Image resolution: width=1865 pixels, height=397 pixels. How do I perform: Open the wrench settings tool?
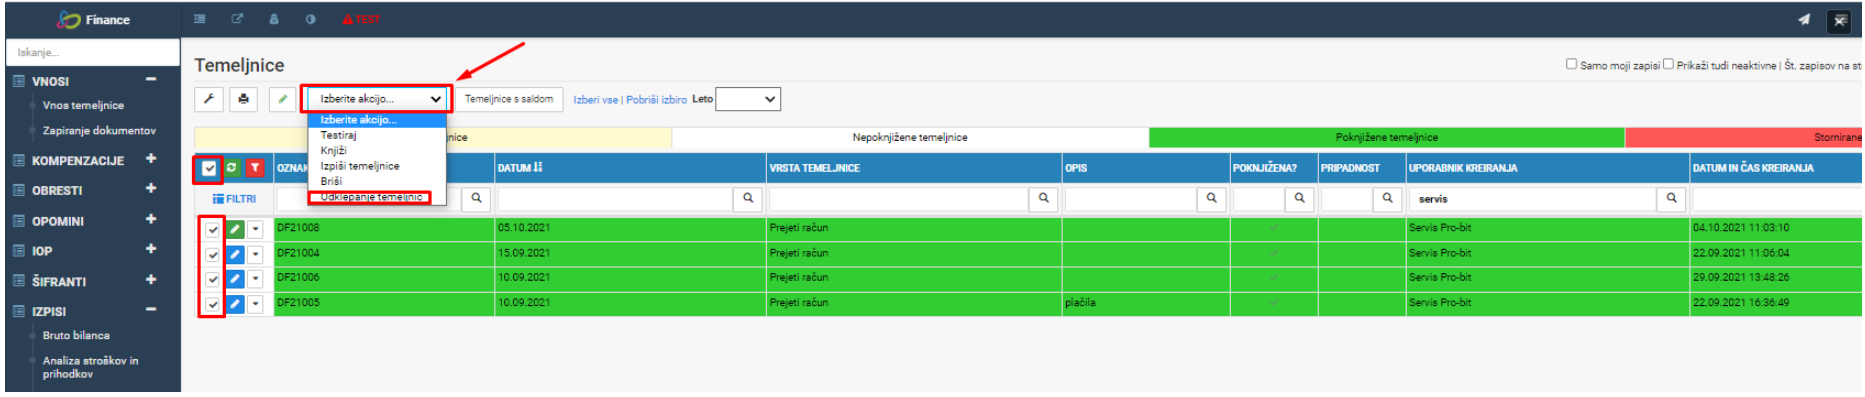208,99
